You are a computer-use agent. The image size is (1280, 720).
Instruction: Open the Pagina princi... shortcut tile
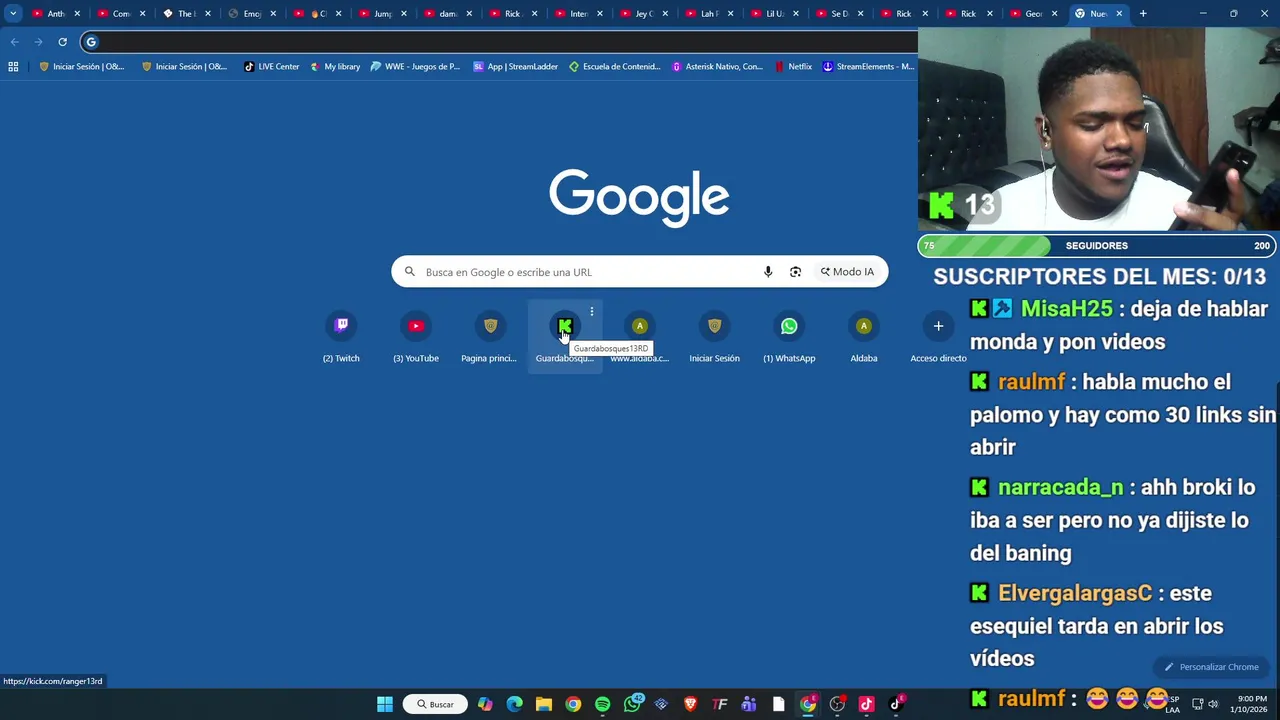490,337
